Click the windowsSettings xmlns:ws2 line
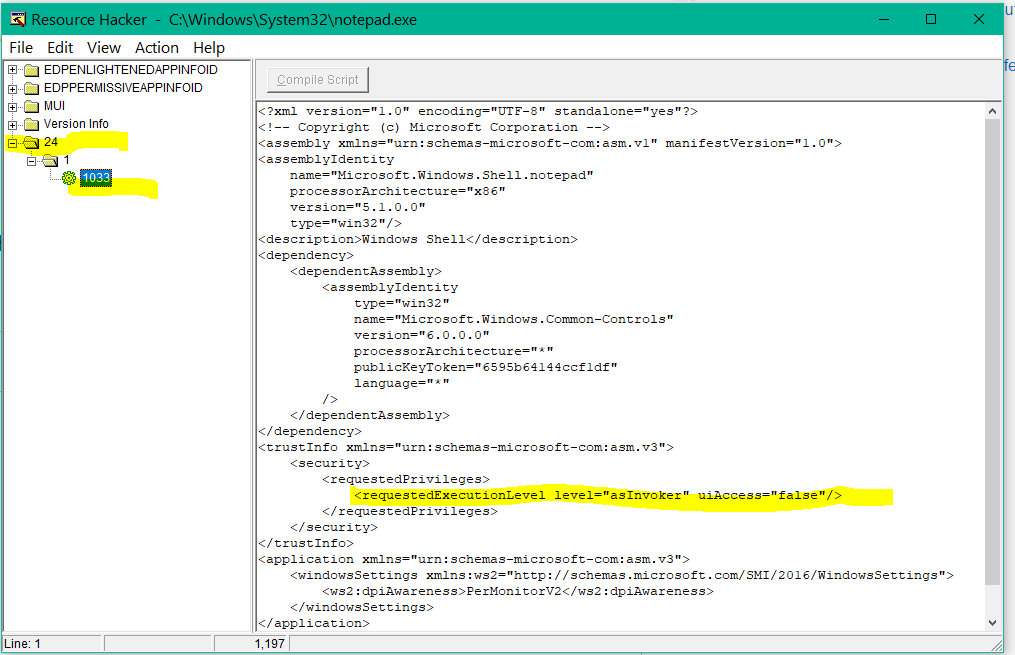1015x655 pixels. pyautogui.click(x=621, y=575)
